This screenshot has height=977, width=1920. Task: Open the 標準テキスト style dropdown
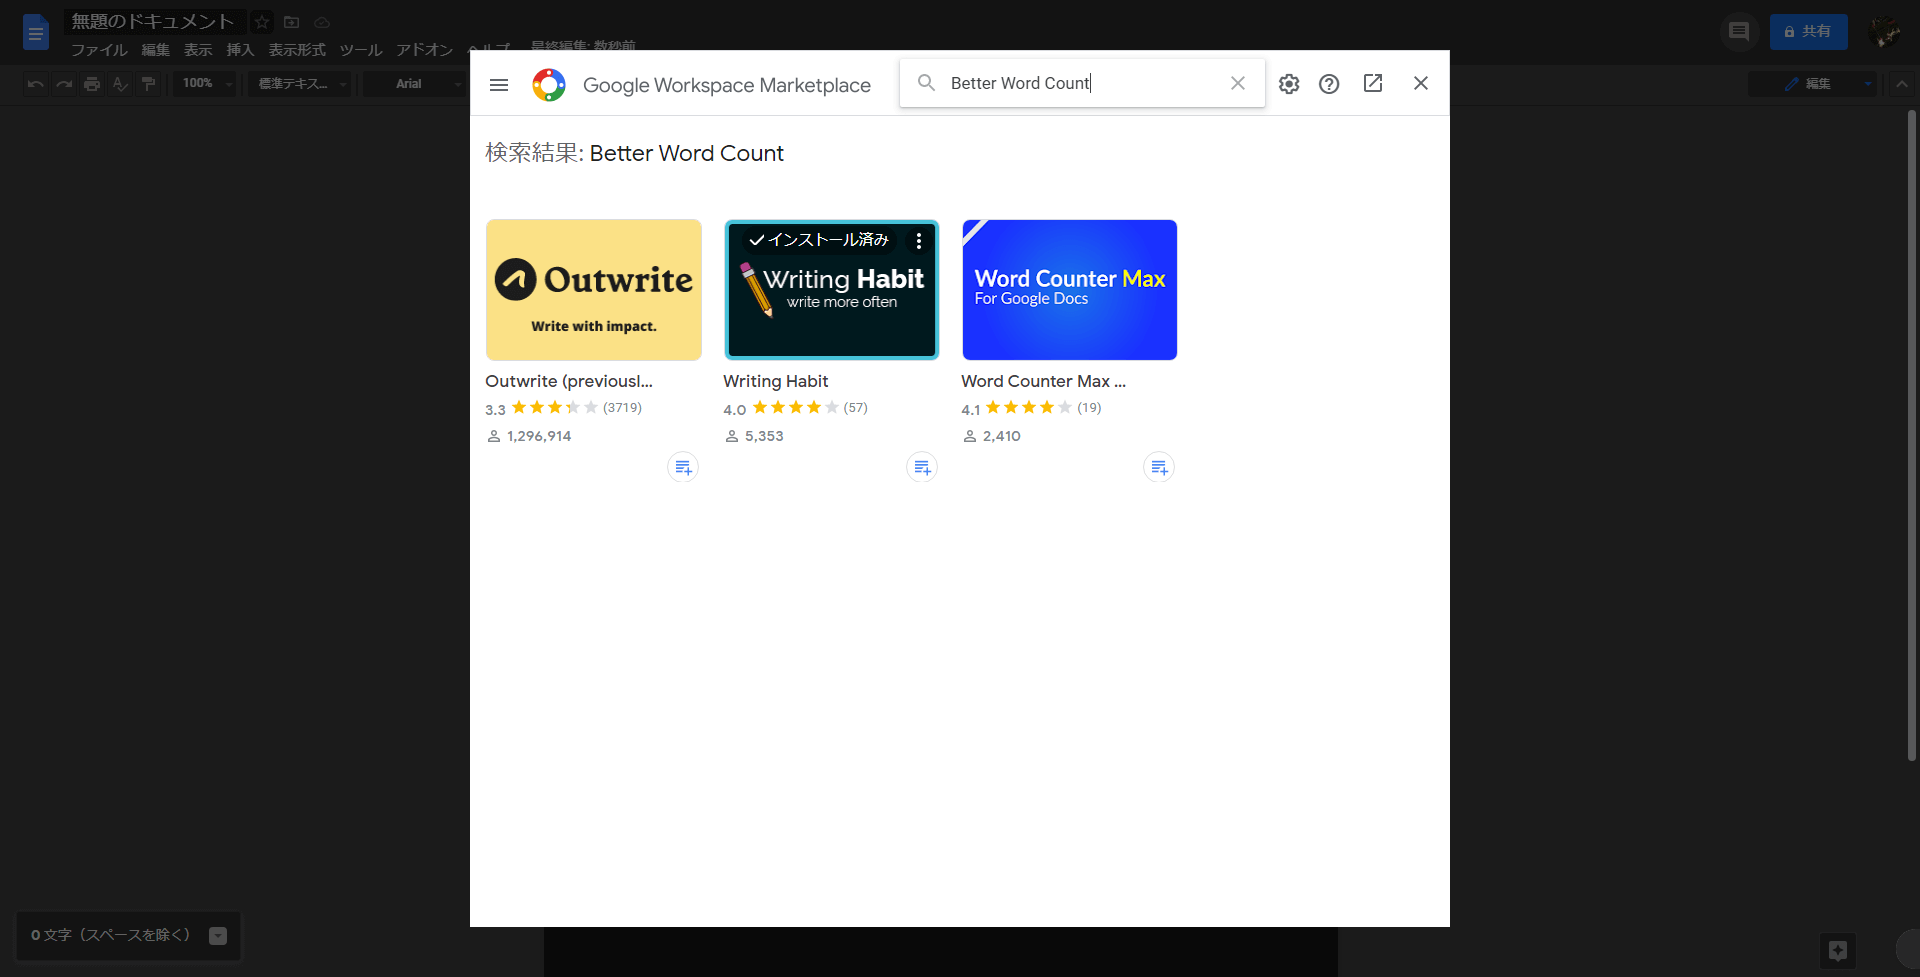(301, 84)
